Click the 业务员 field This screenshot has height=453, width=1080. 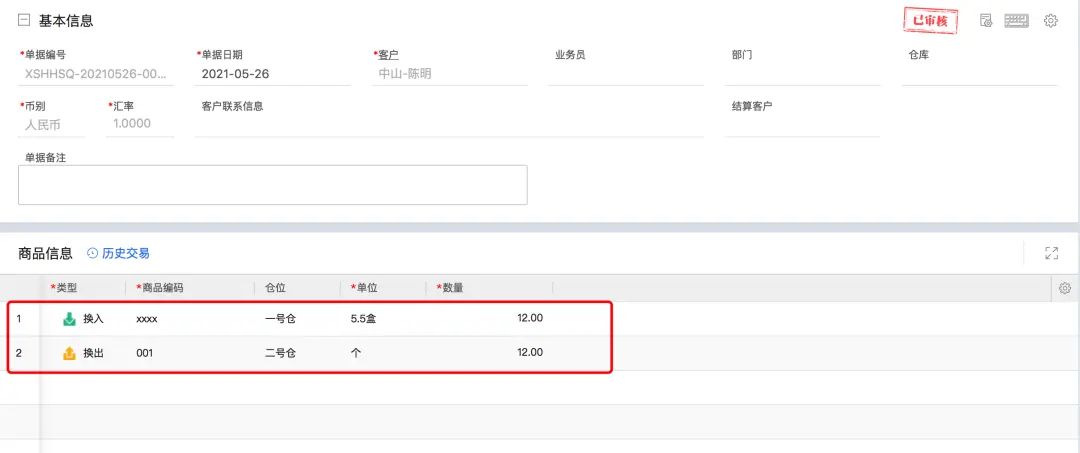[626, 74]
